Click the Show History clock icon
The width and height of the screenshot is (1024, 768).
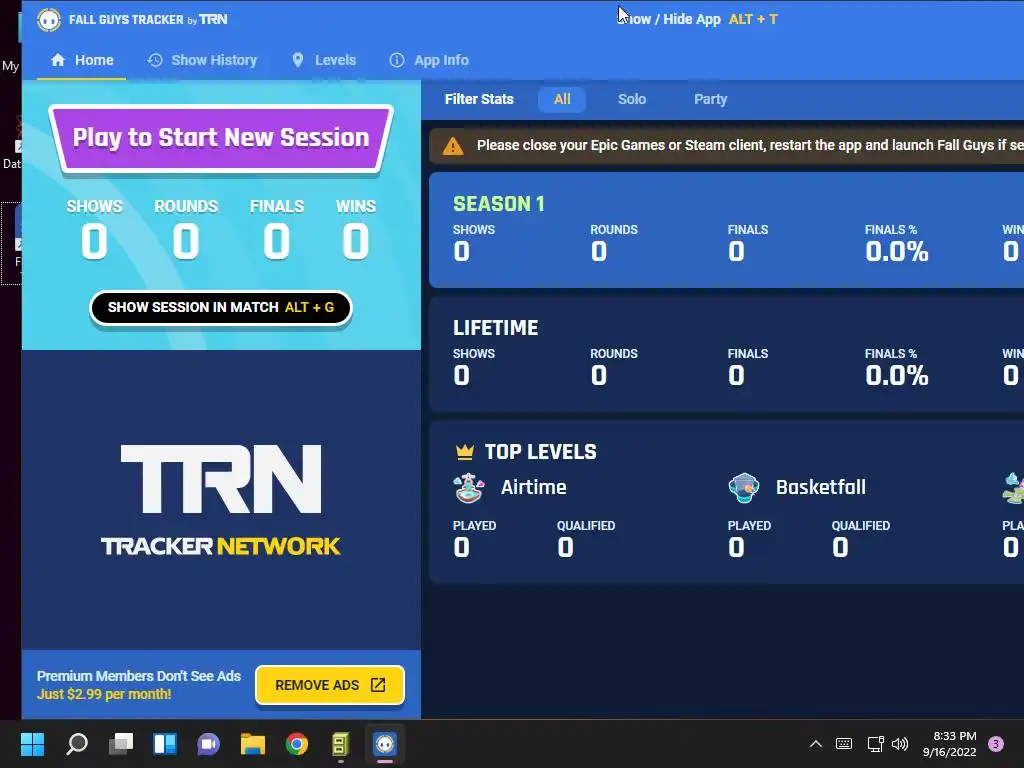pyautogui.click(x=155, y=60)
